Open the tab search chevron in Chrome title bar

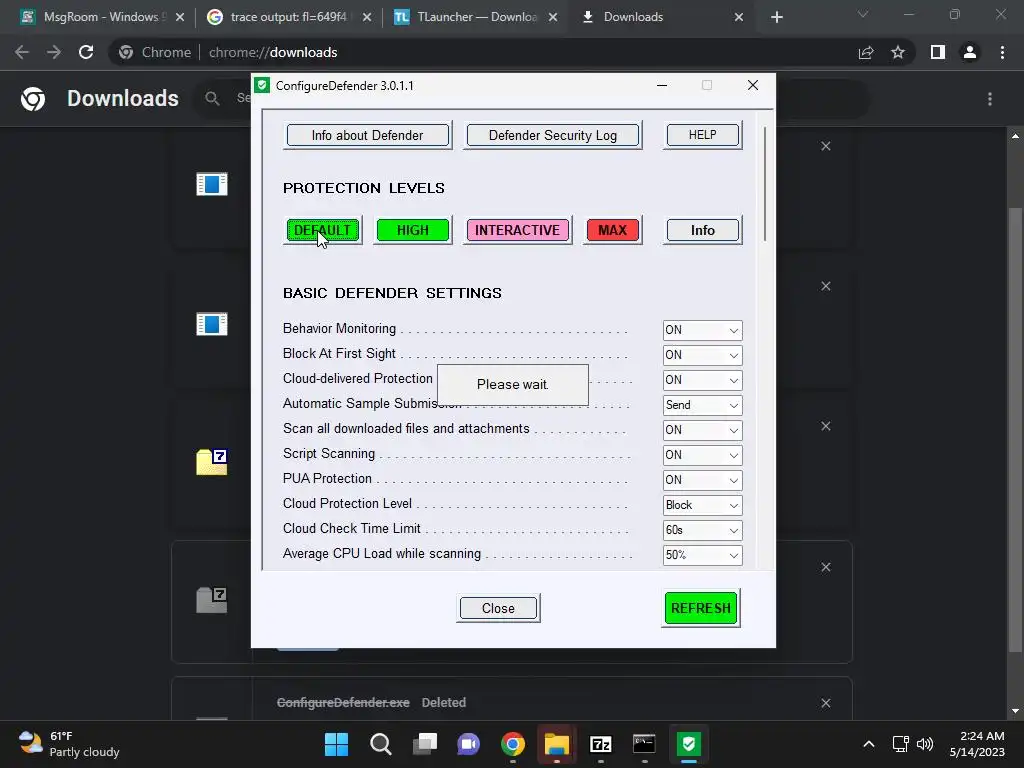pyautogui.click(x=863, y=14)
